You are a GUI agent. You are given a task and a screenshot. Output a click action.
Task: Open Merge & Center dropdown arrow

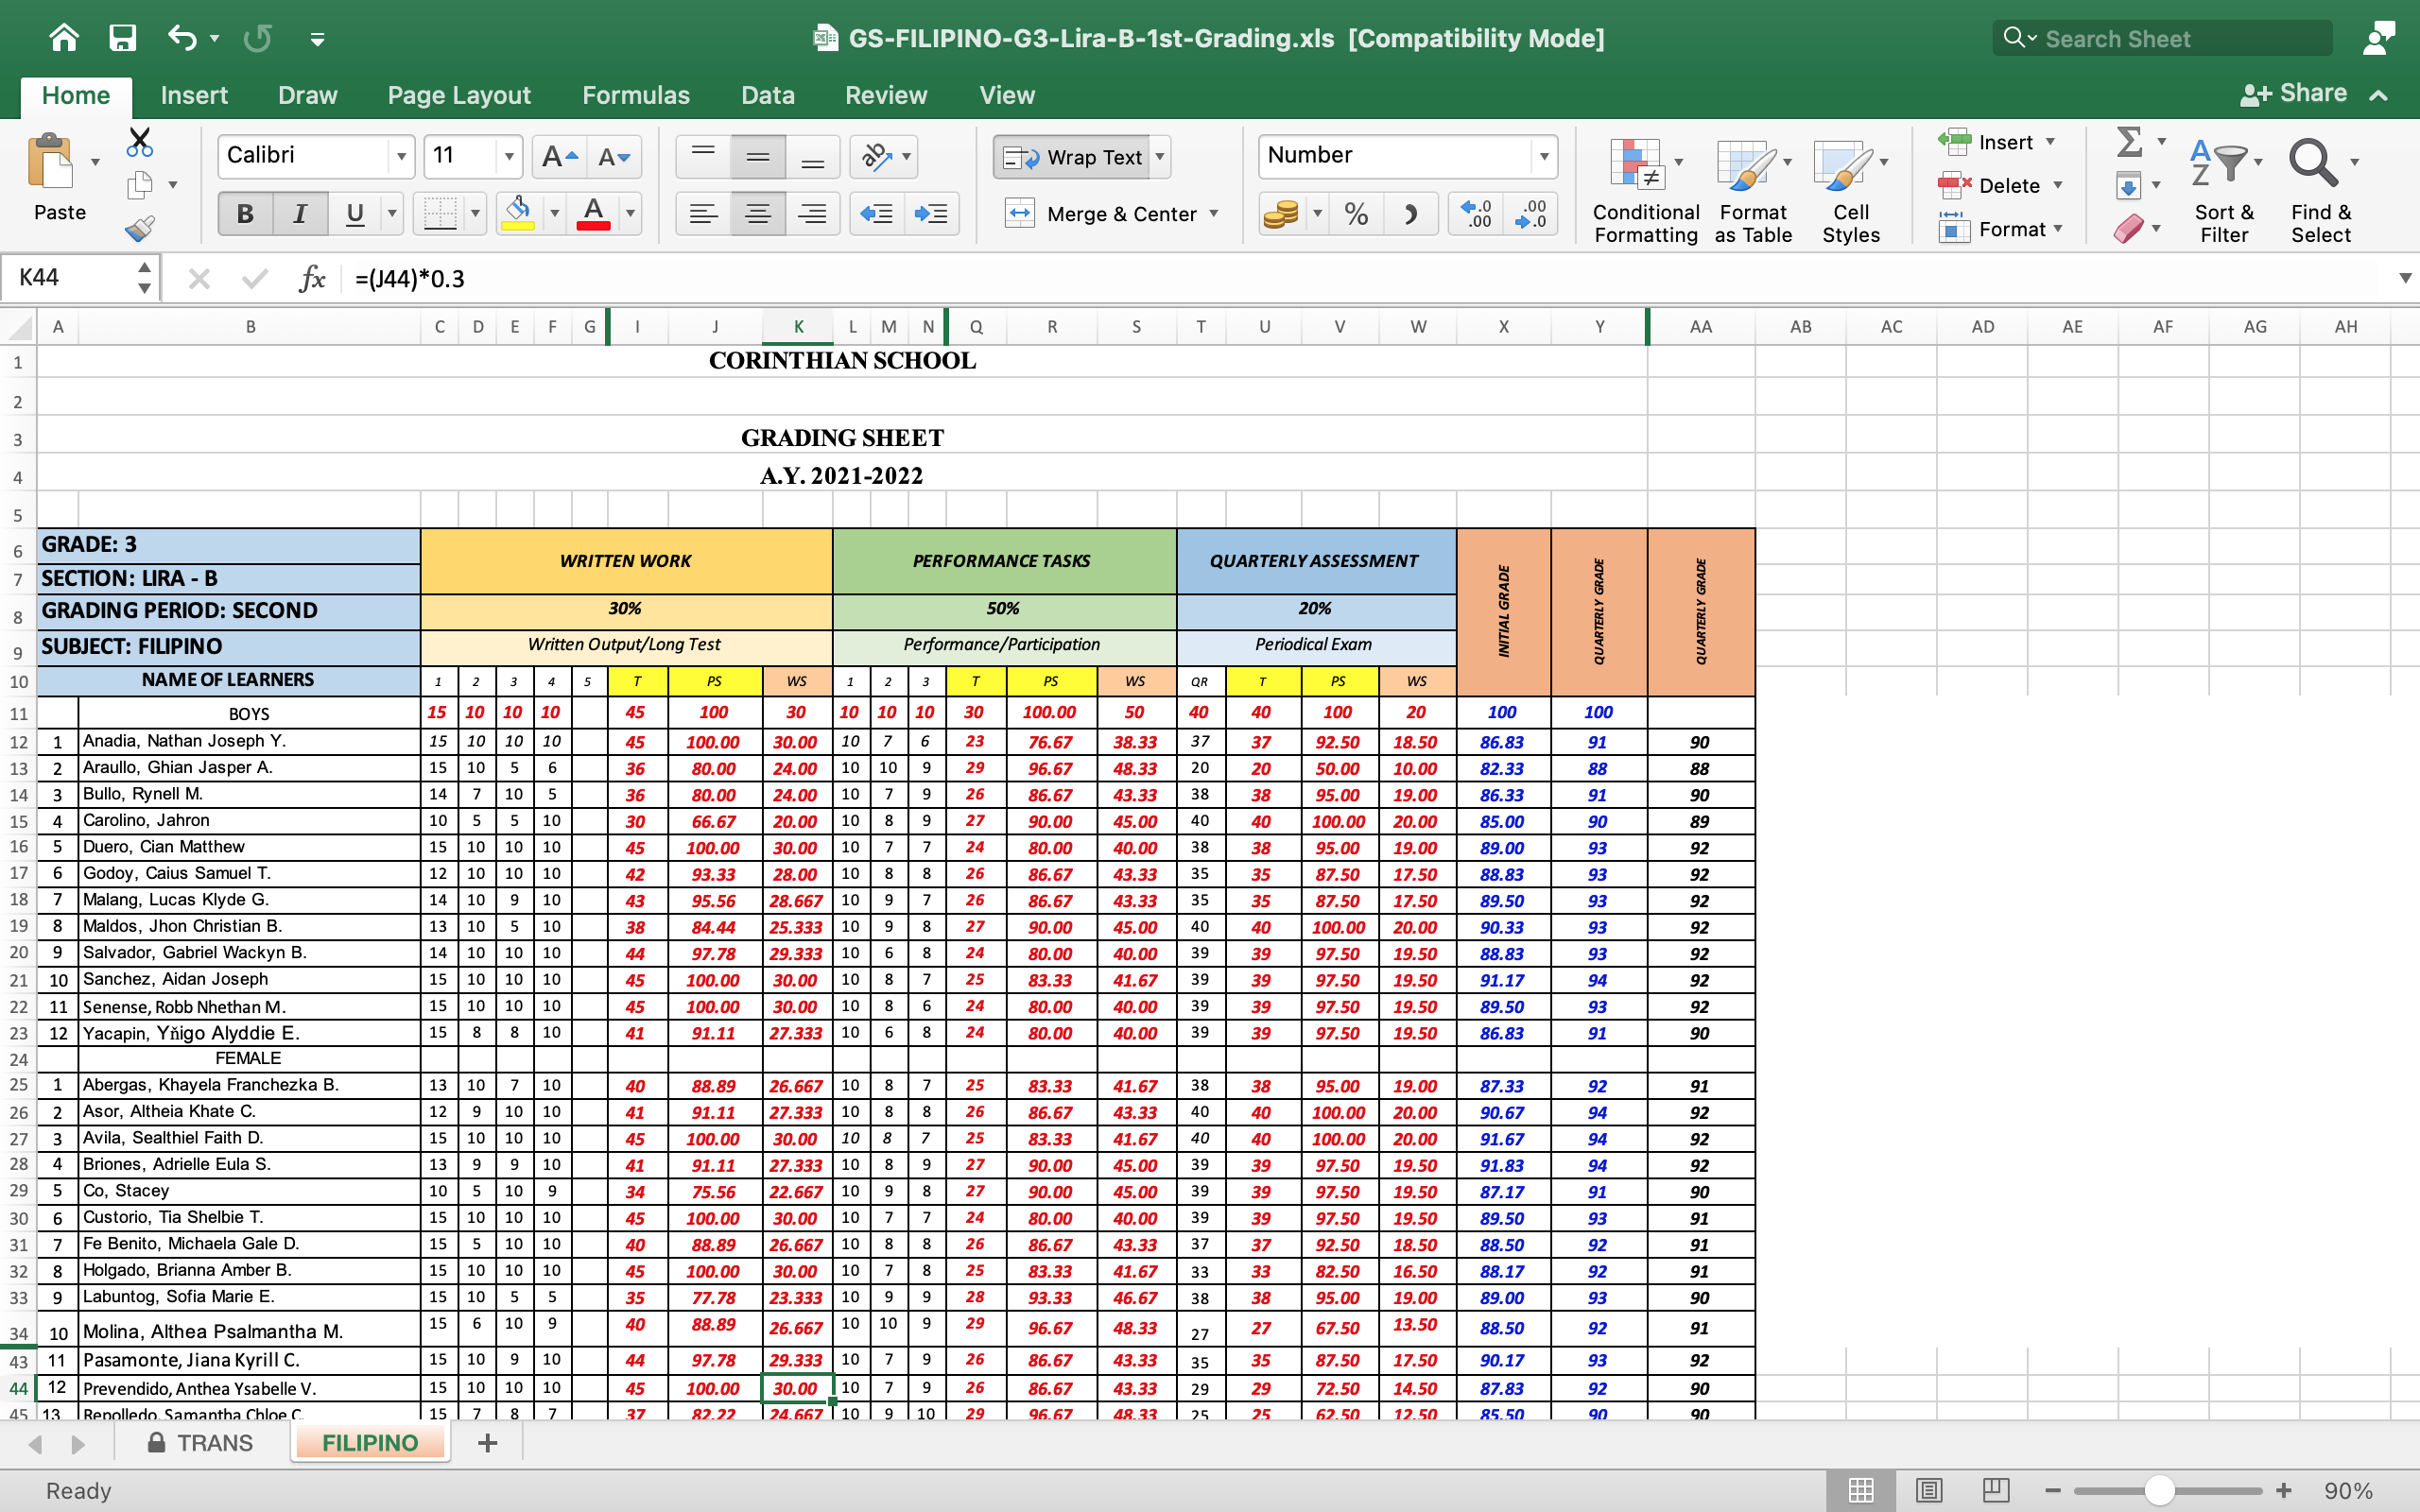1214,214
